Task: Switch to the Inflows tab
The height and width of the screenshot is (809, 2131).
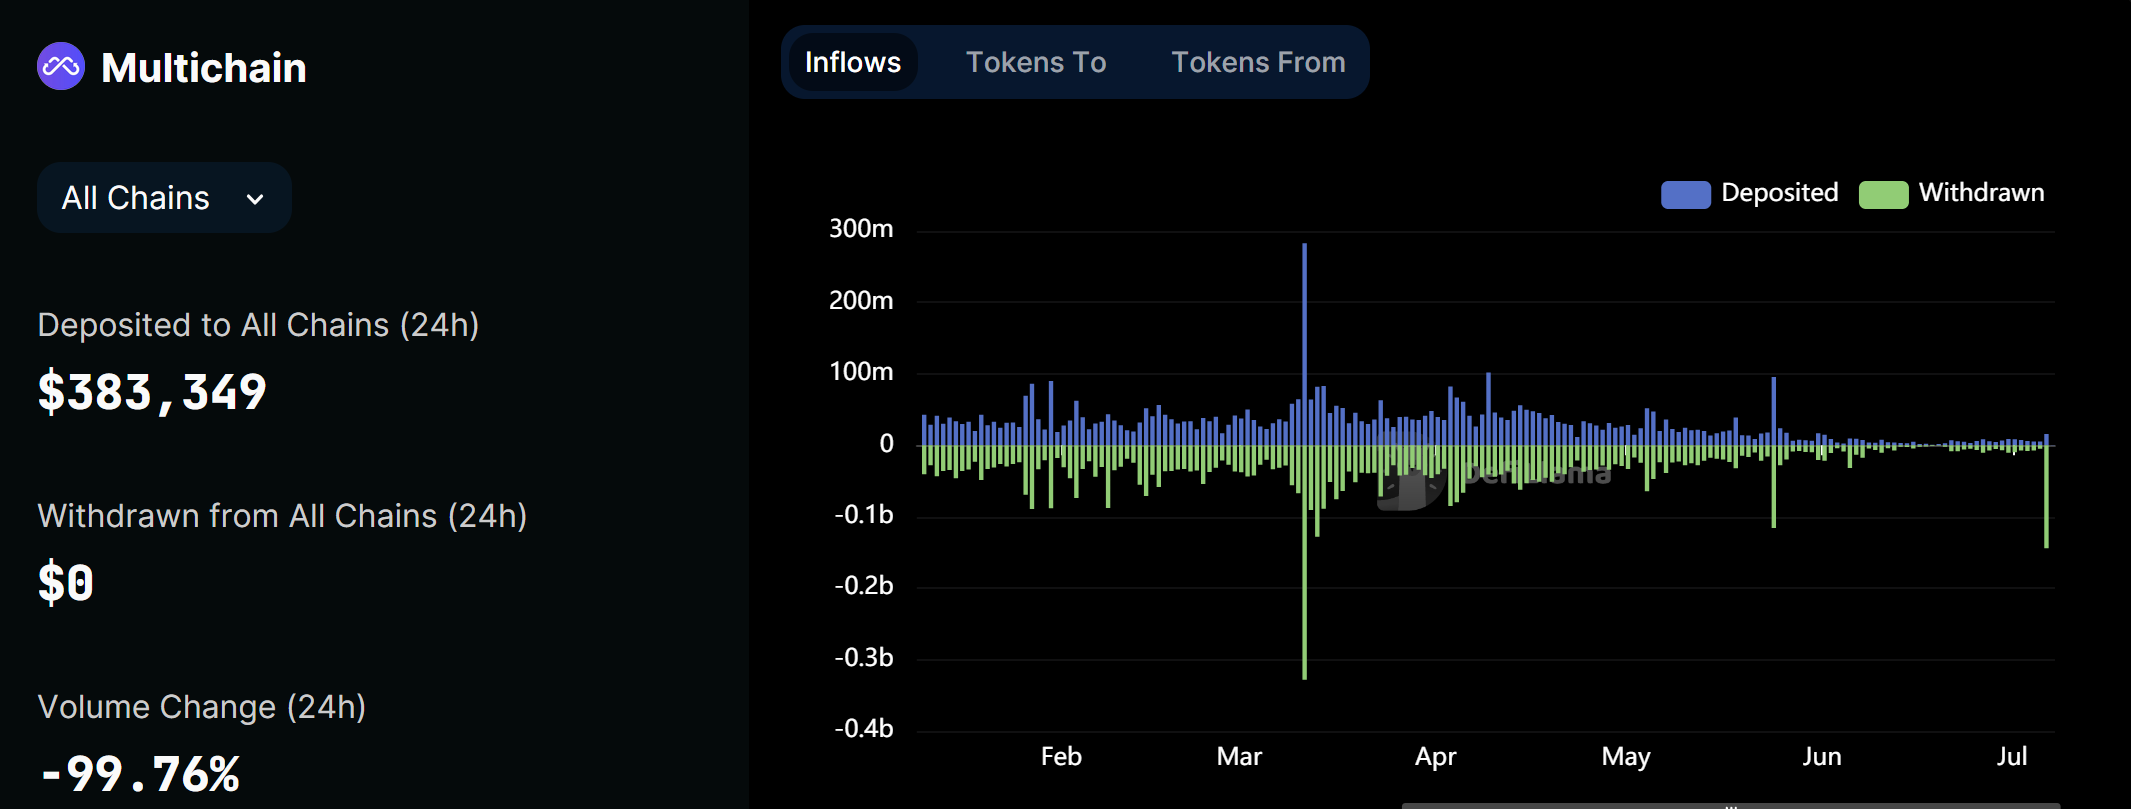Action: point(853,62)
